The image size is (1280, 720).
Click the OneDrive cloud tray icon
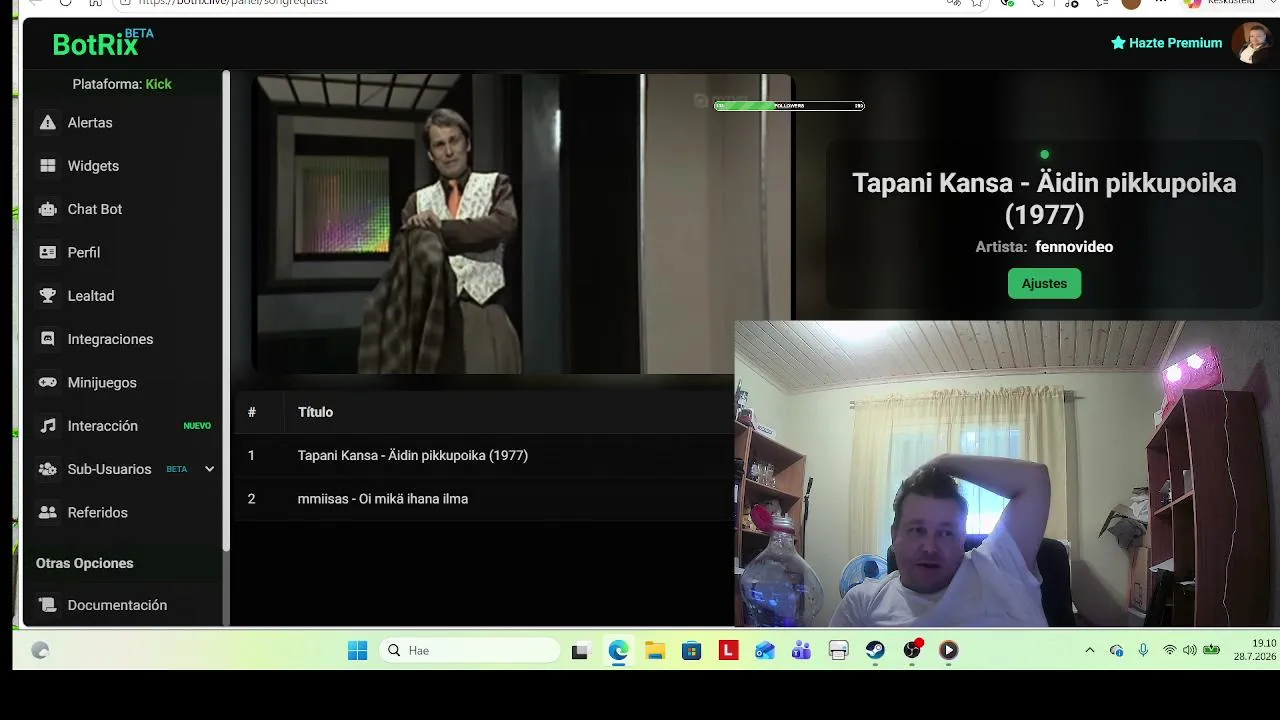point(1117,651)
